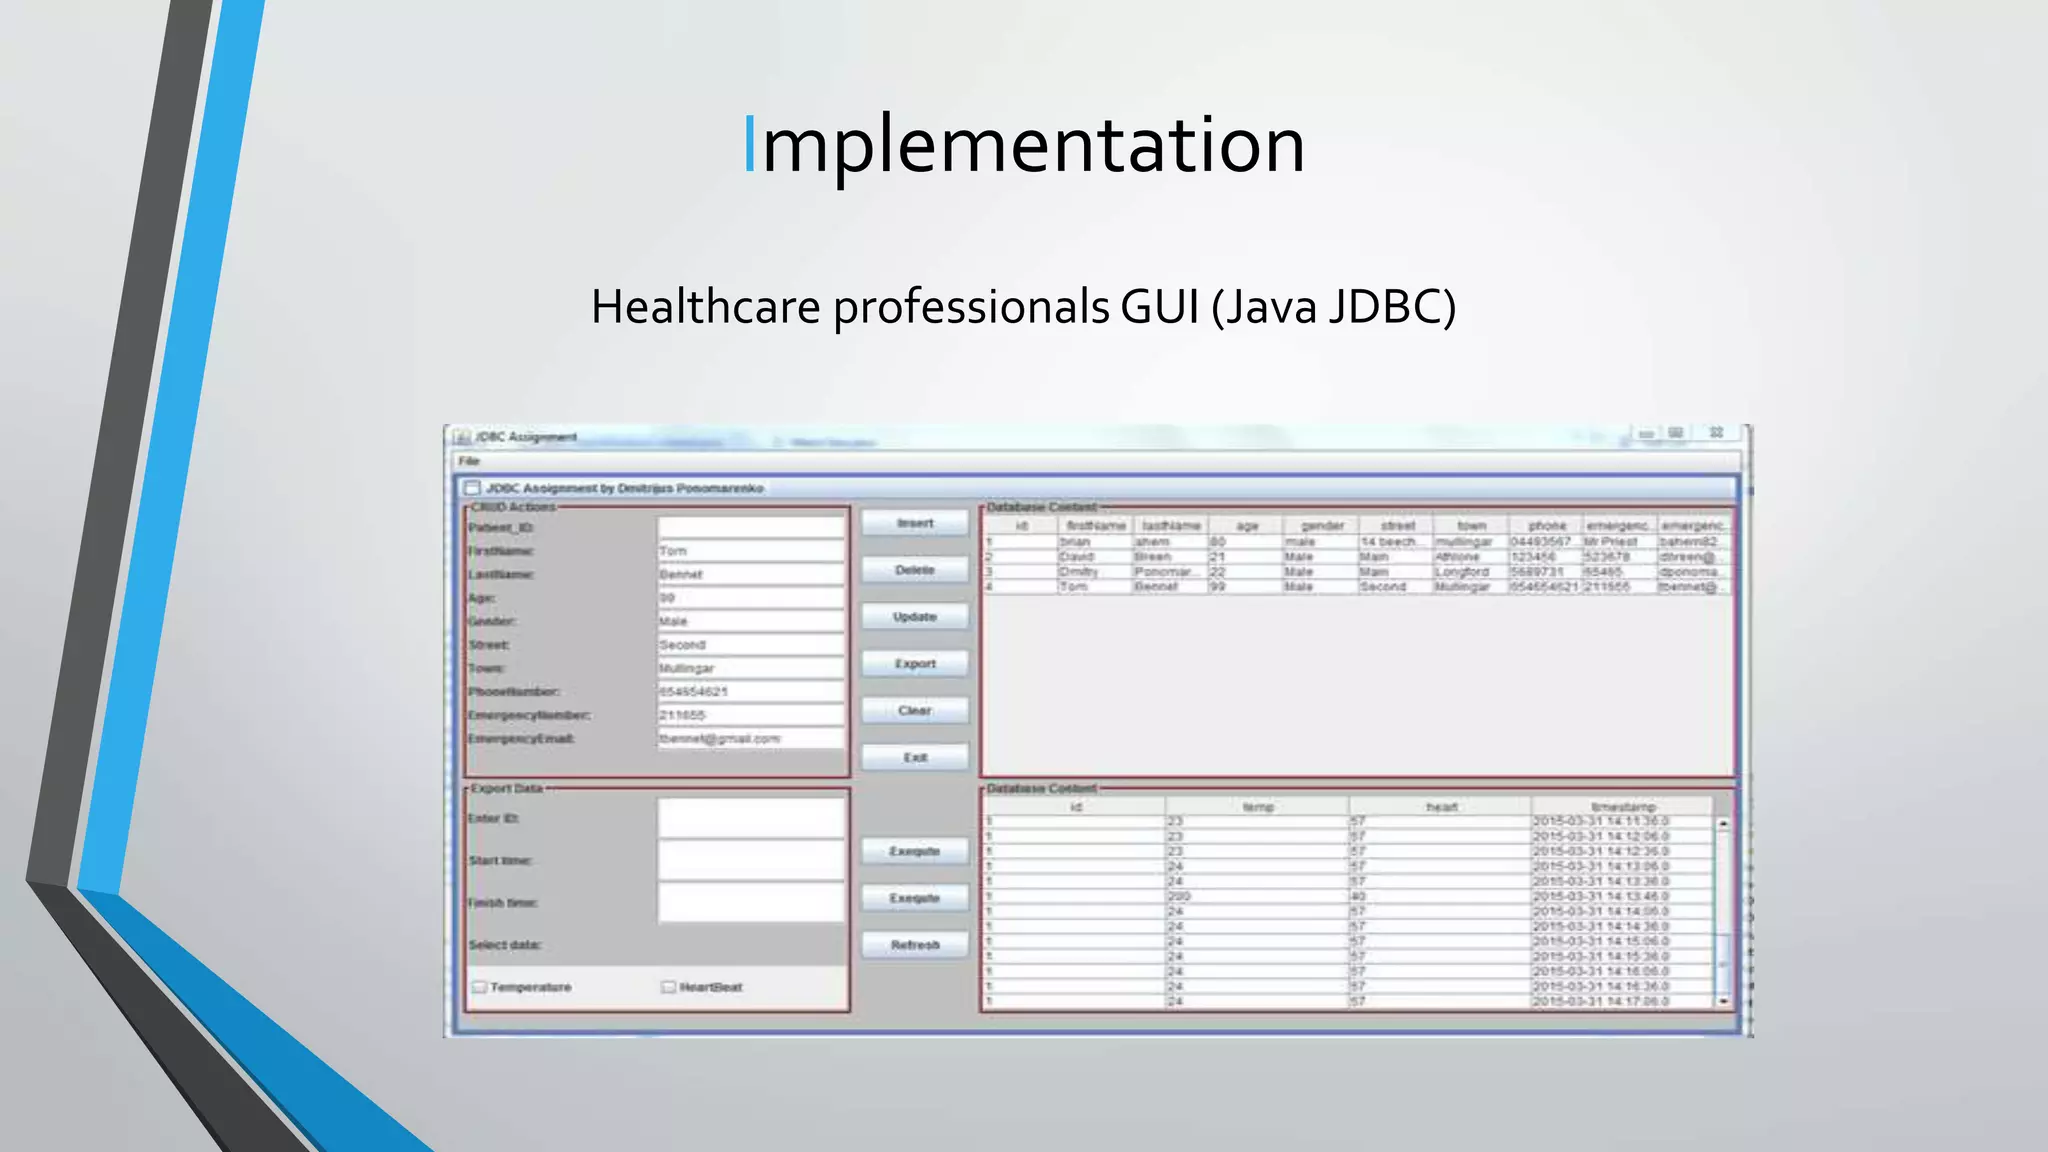Select the '2015-03-31 14:17:06.0' timestamp cell

(1623, 1002)
